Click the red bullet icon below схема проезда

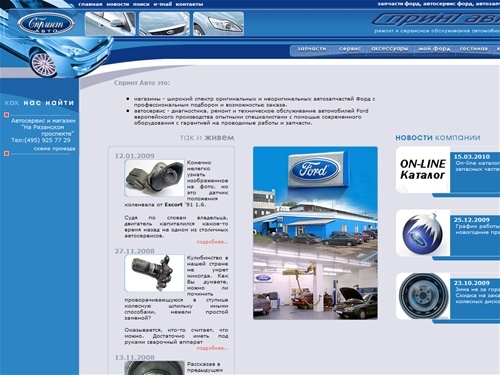[6, 154]
